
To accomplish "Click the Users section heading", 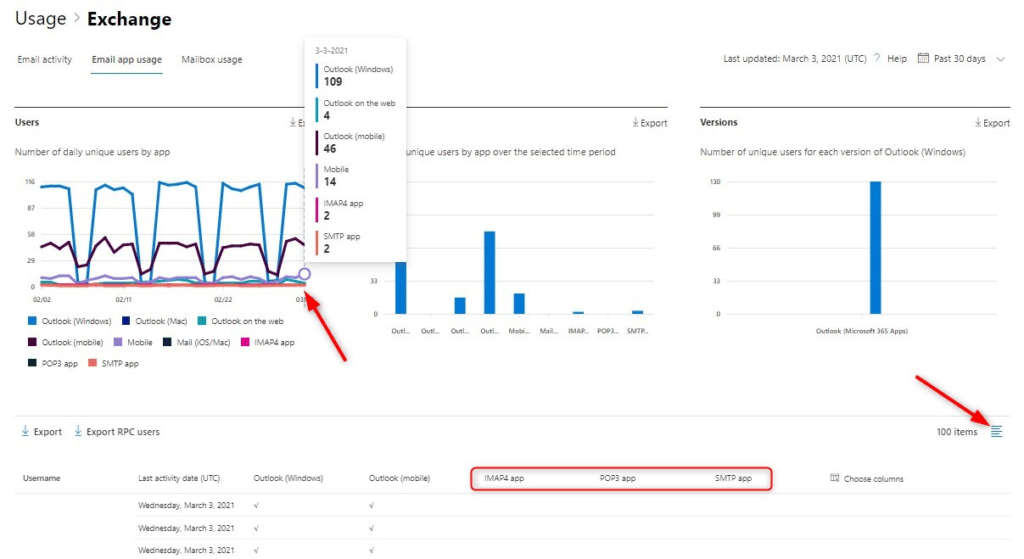I will click(x=27, y=122).
